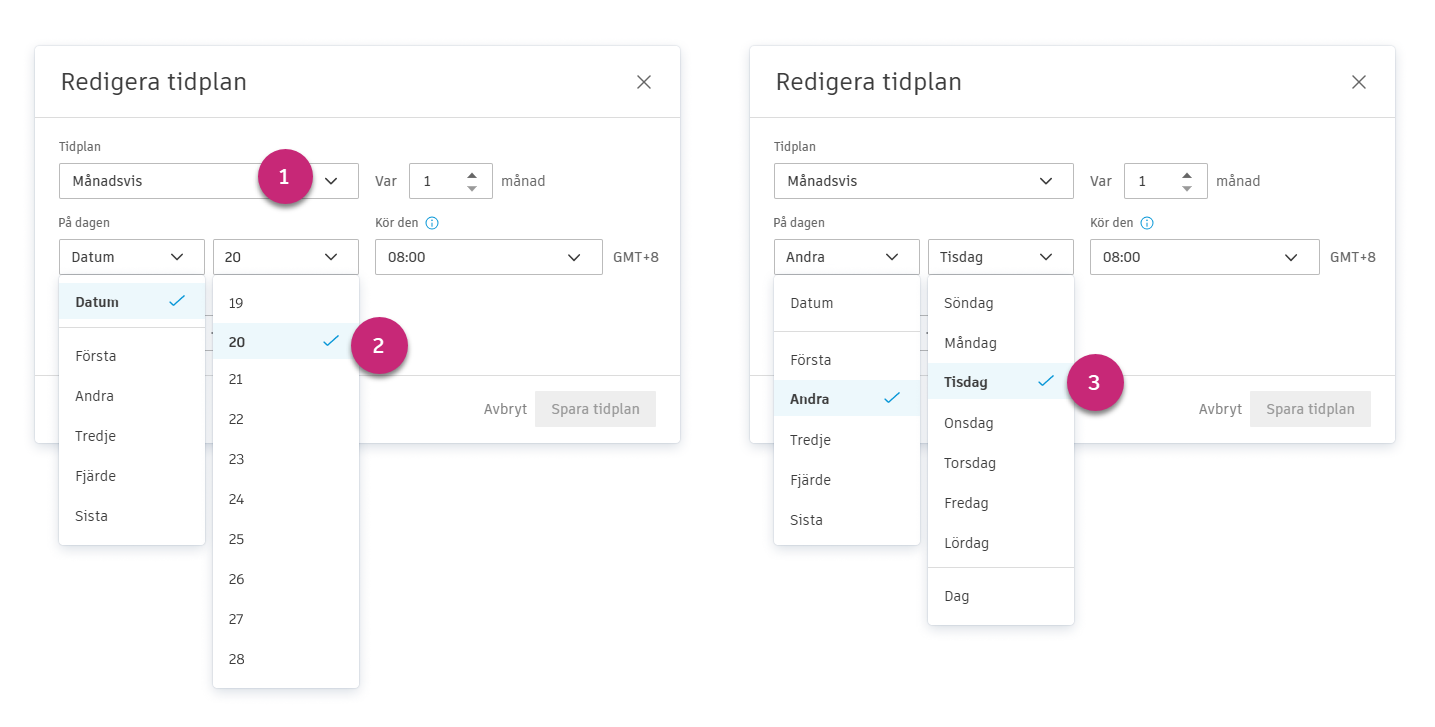This screenshot has width=1435, height=727.
Task: Click the down arrow on right month stepper
Action: [1189, 187]
